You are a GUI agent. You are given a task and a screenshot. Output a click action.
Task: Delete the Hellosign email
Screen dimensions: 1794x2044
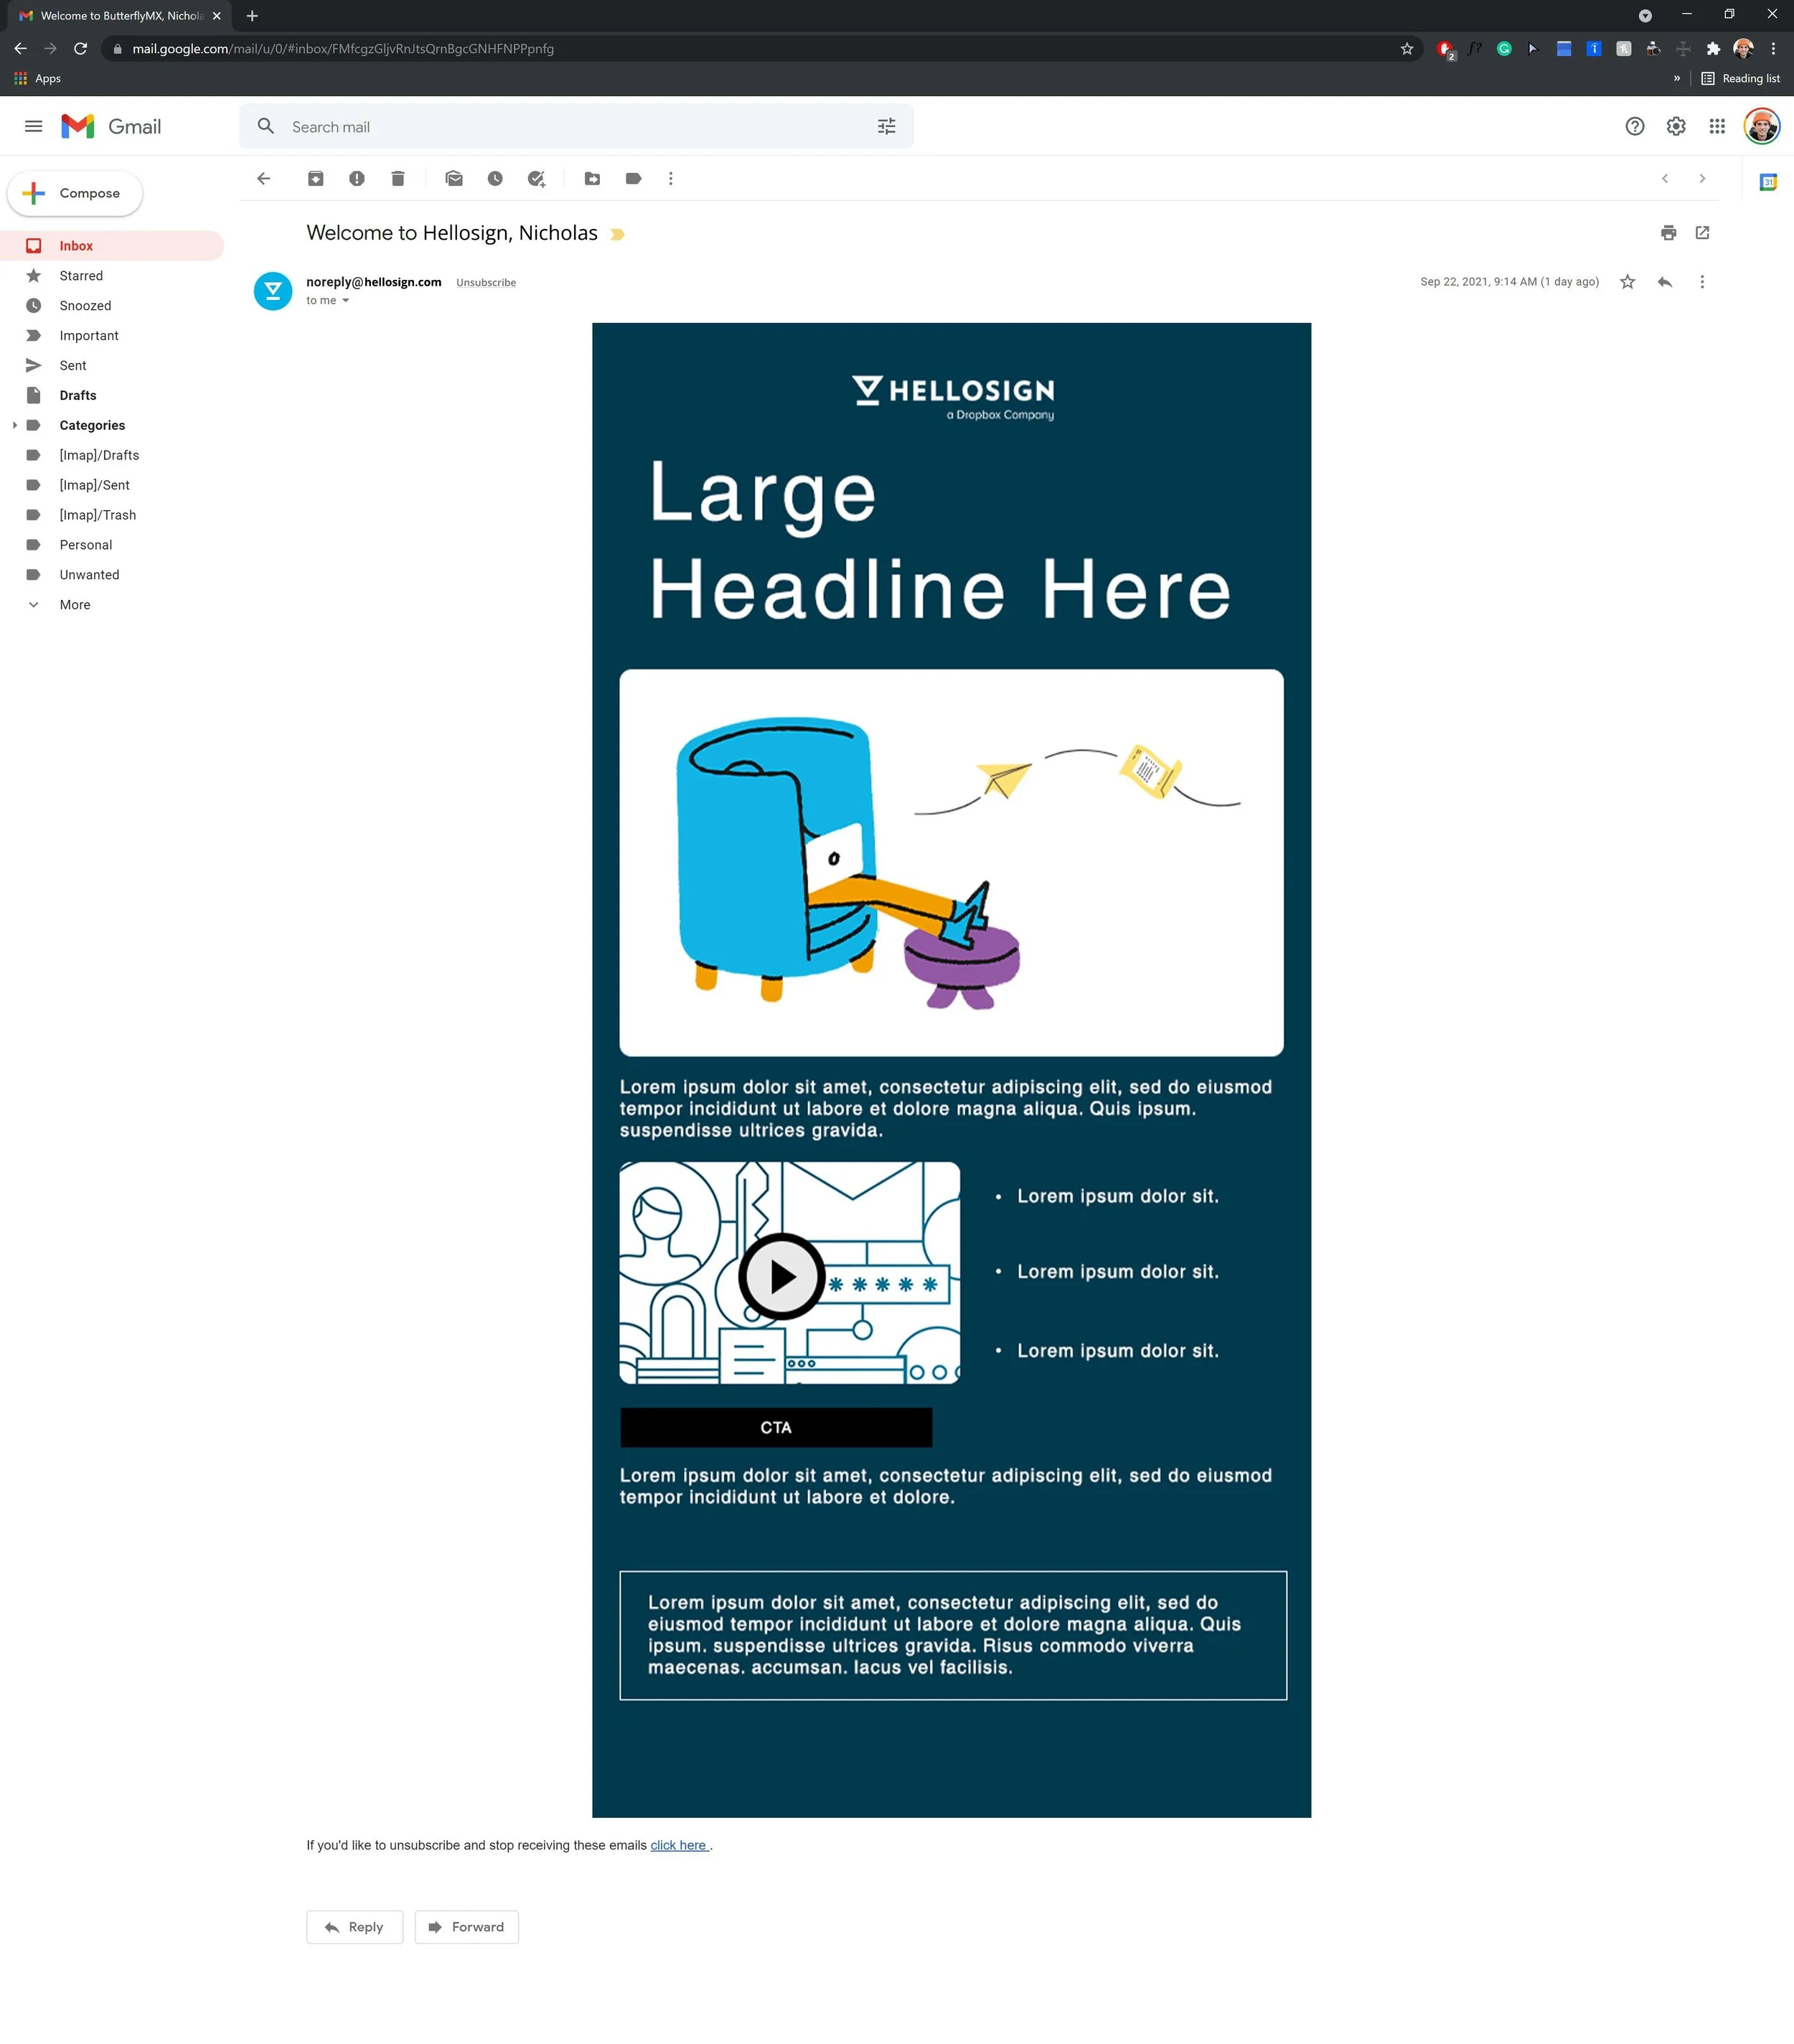(397, 178)
